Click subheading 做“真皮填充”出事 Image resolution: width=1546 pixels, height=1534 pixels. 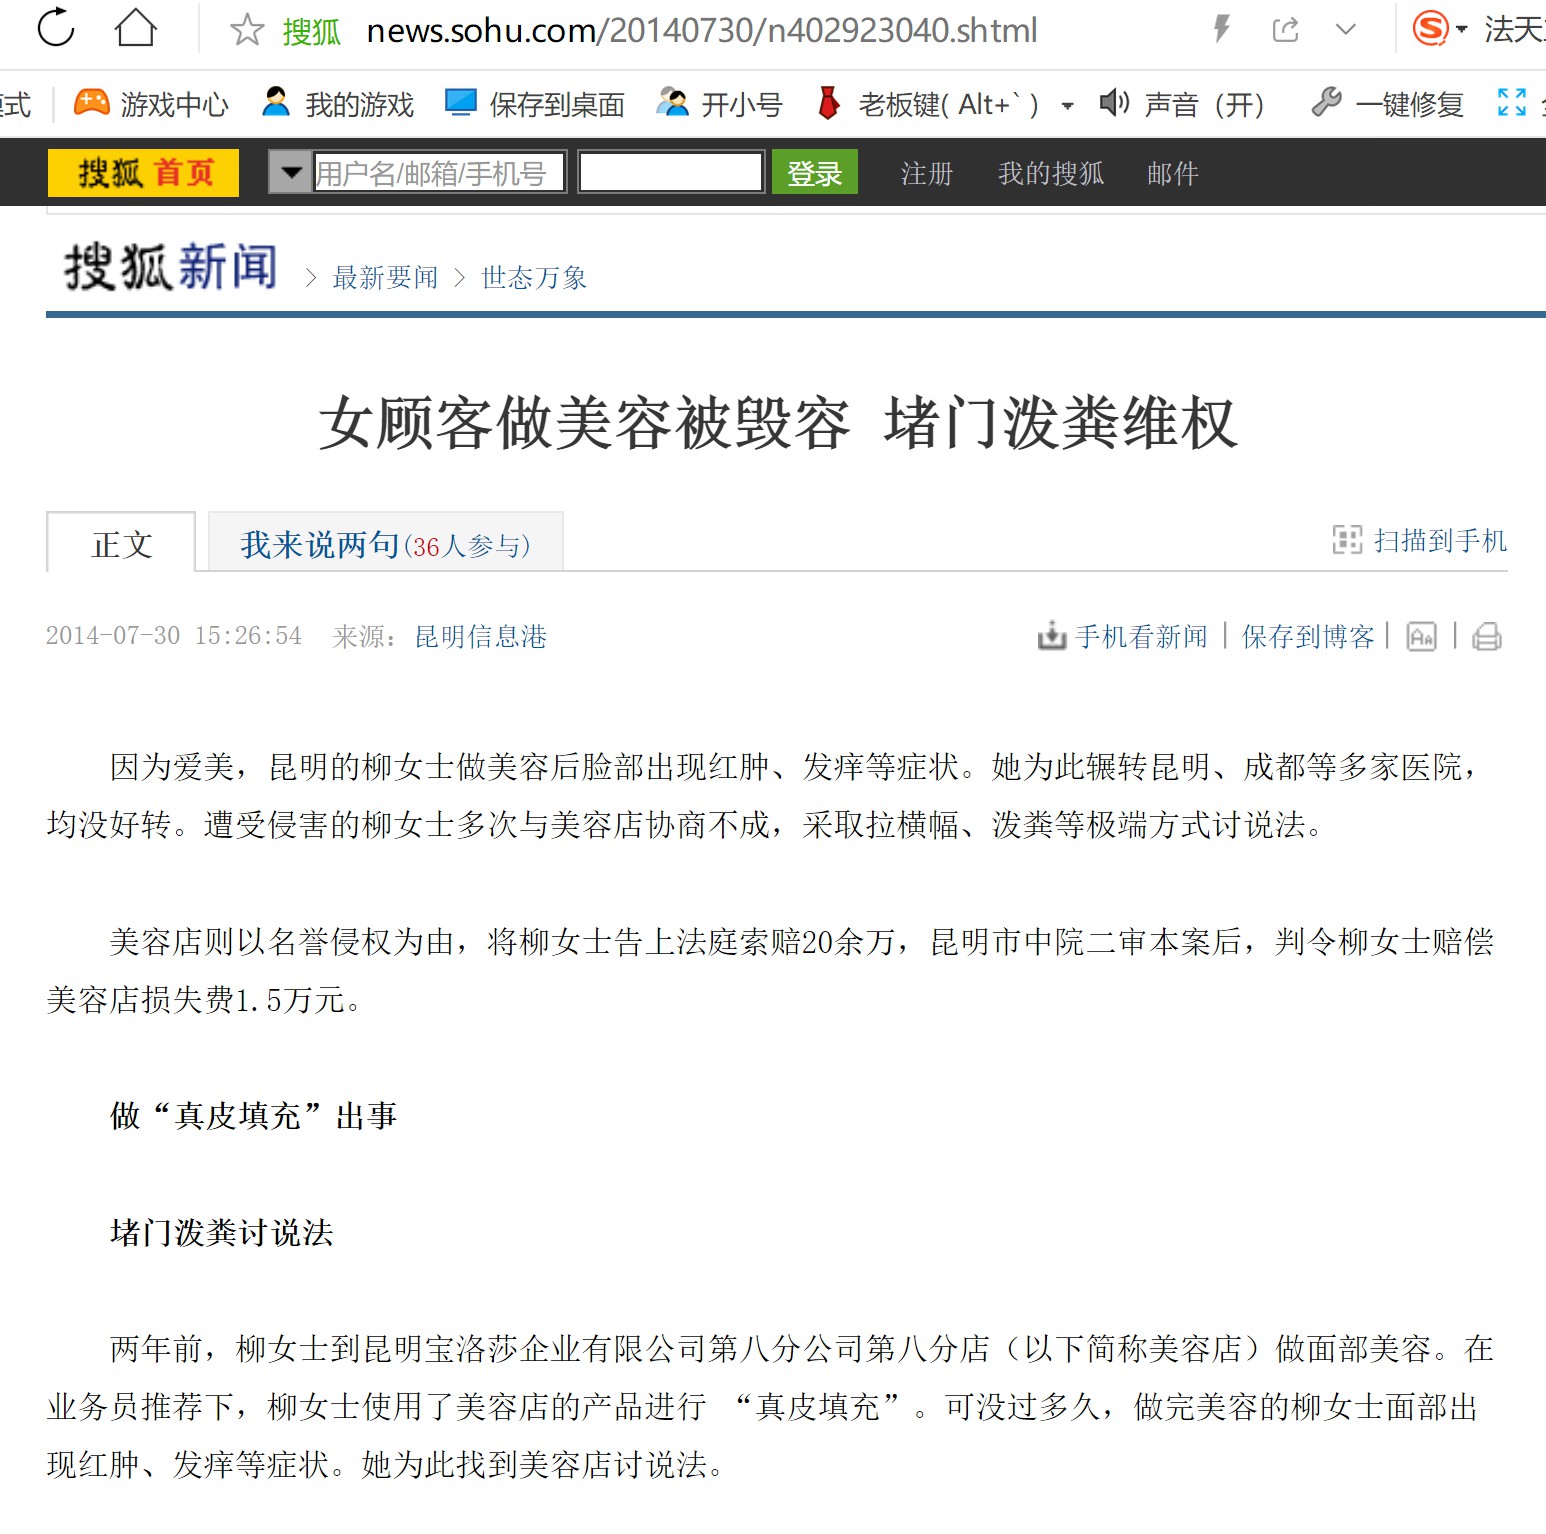[254, 1115]
